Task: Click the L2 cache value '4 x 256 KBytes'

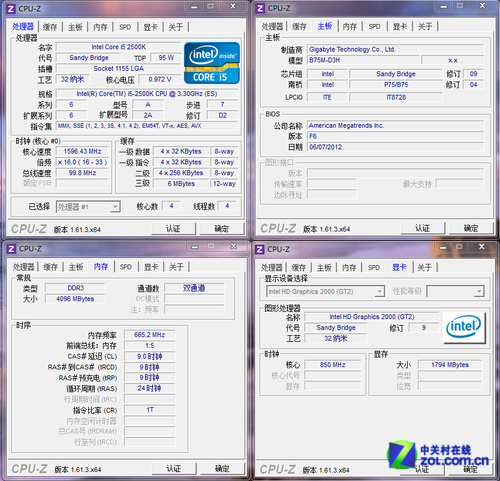Action: click(x=181, y=173)
